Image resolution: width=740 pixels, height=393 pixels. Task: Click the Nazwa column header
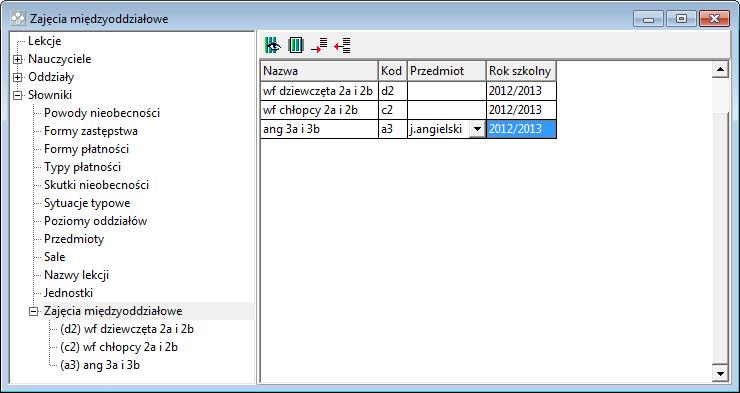point(319,71)
